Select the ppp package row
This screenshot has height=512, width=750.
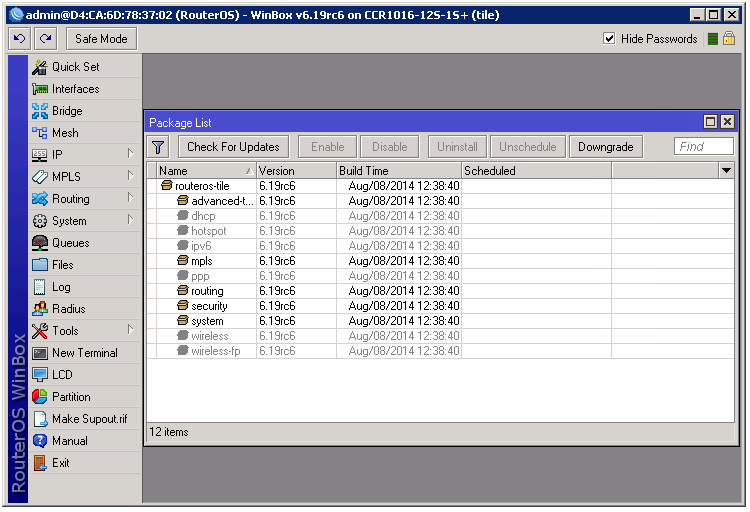point(441,276)
